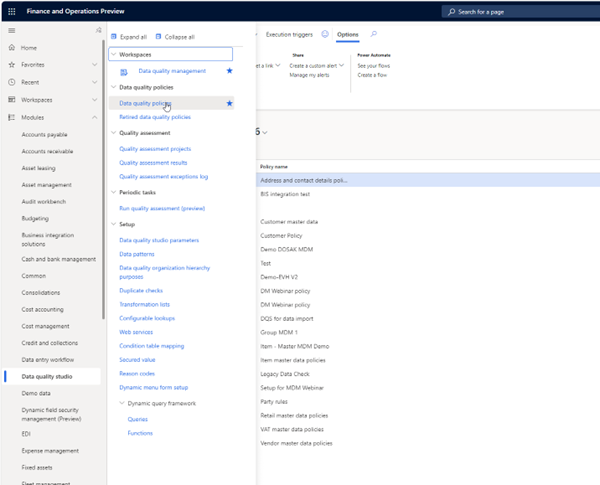Click the Recent clock icon
Image resolution: width=600 pixels, height=485 pixels.
12,82
